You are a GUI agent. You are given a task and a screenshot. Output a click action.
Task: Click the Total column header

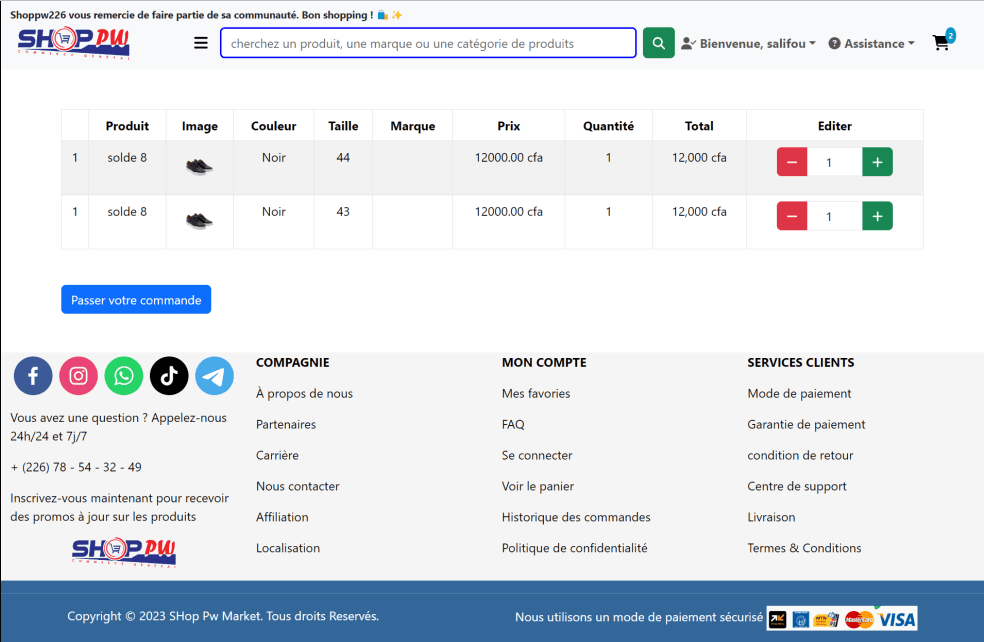(x=699, y=126)
